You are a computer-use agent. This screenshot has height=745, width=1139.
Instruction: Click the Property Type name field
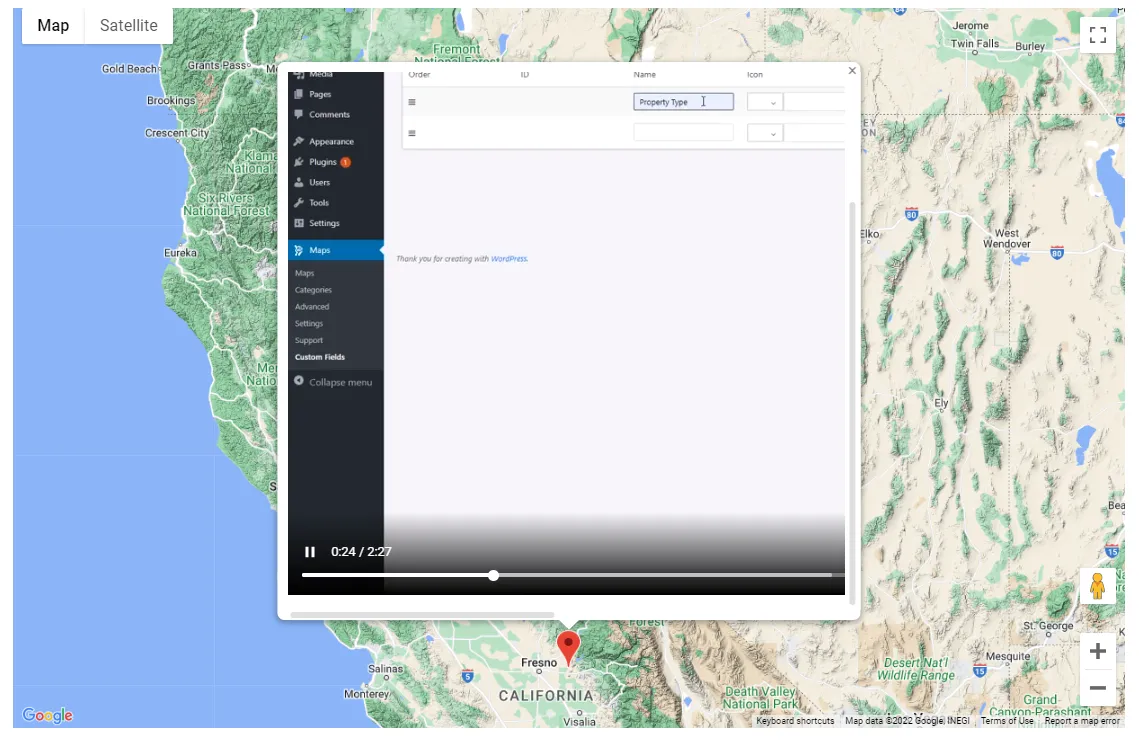point(684,102)
